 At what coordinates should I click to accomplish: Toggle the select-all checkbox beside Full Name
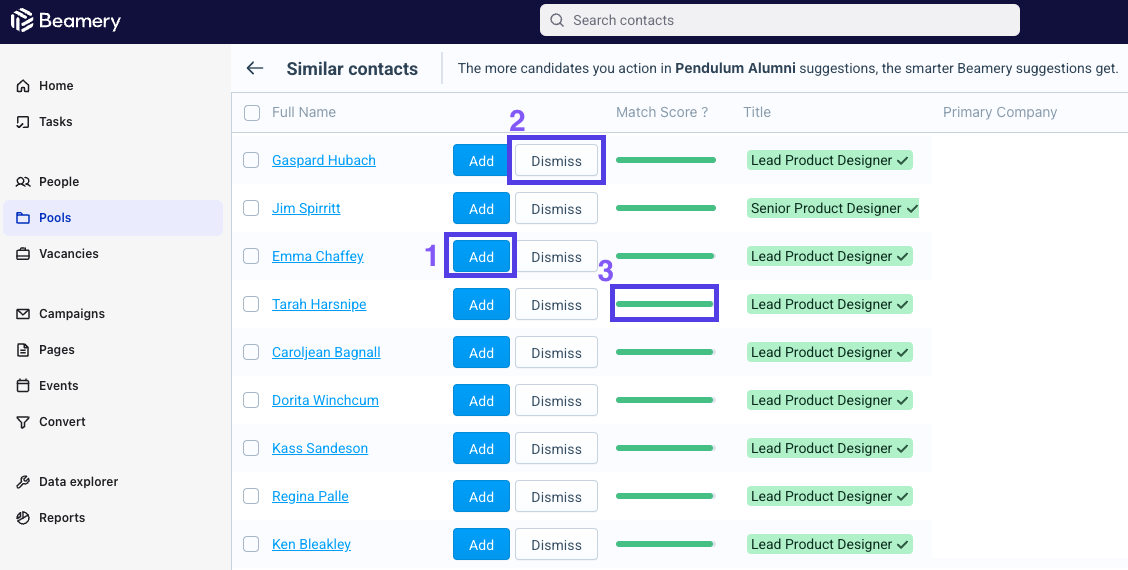point(252,113)
